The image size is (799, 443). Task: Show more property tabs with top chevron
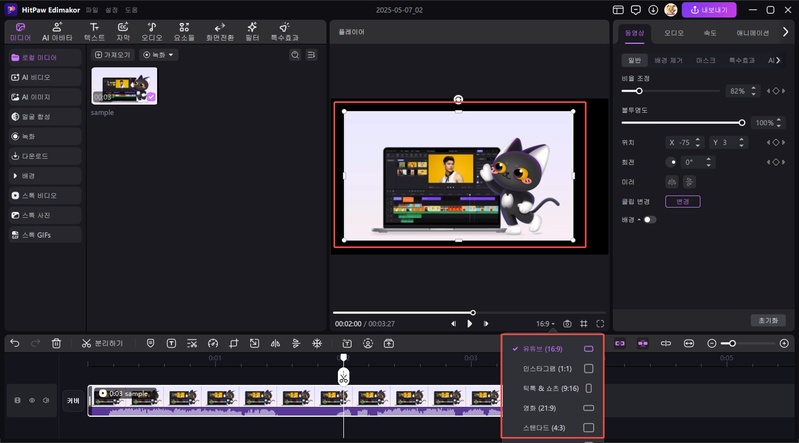[785, 32]
